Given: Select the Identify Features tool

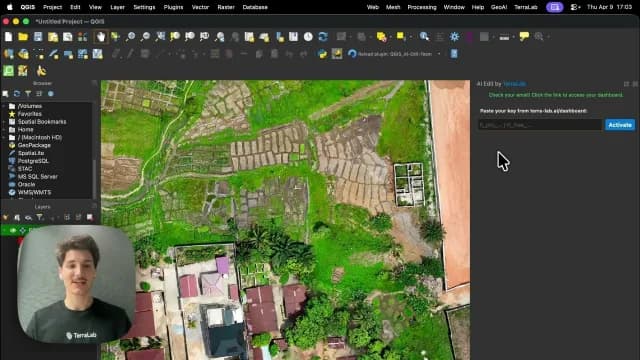Looking at the screenshot, I should [x=424, y=37].
